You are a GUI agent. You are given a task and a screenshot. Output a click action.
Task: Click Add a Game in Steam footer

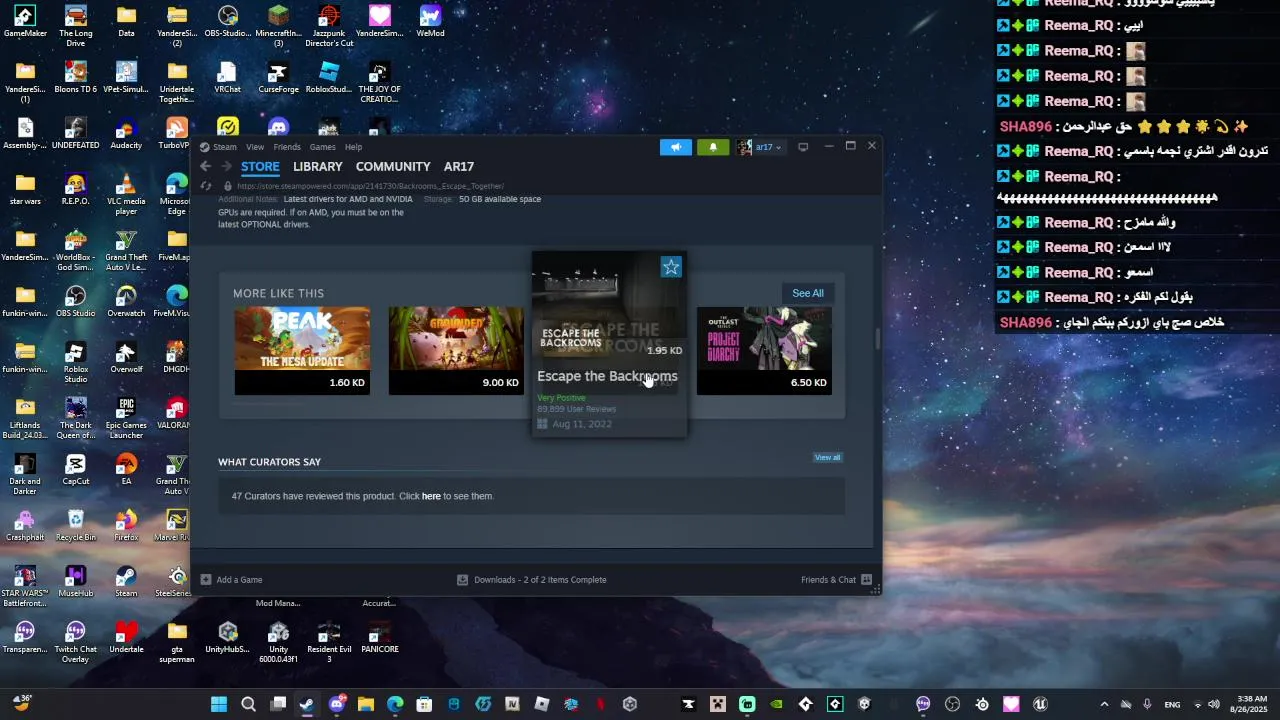tap(231, 580)
